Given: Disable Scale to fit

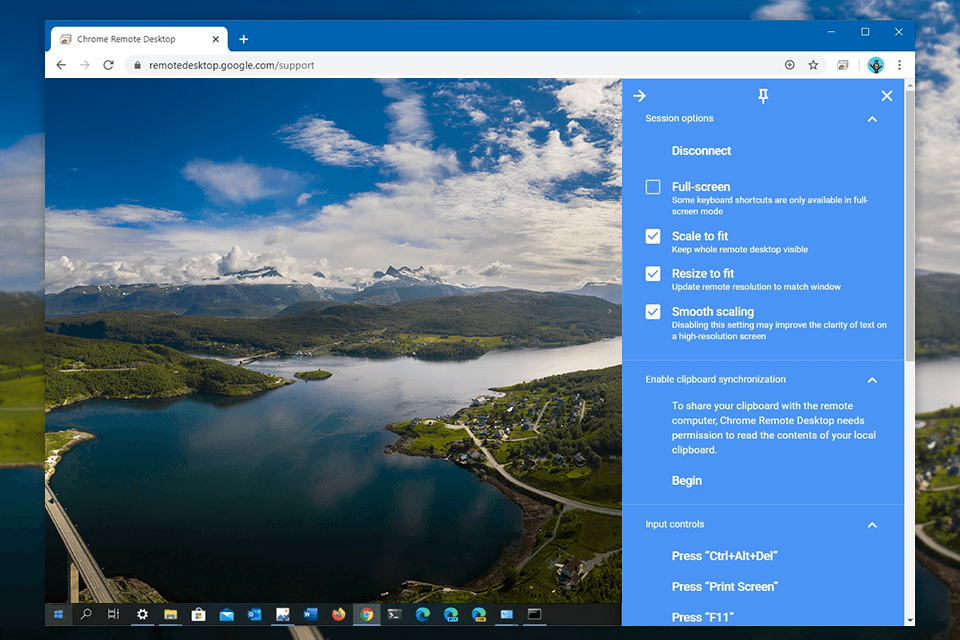Looking at the screenshot, I should (x=653, y=236).
